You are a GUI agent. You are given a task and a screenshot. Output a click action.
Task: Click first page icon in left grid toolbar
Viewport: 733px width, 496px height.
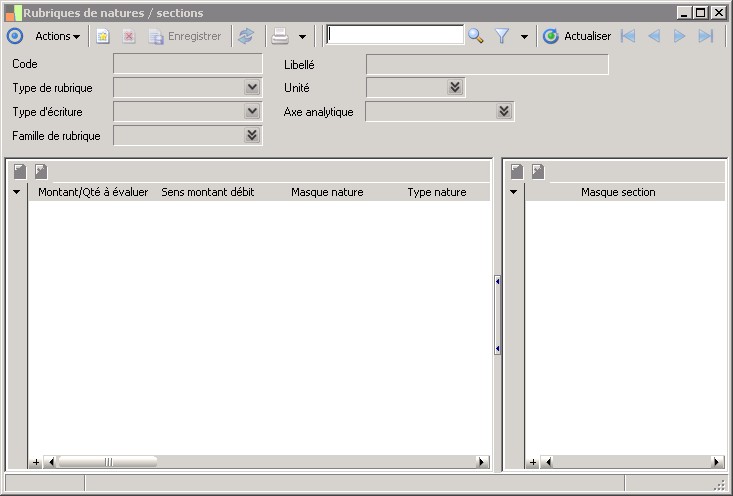tap(20, 172)
